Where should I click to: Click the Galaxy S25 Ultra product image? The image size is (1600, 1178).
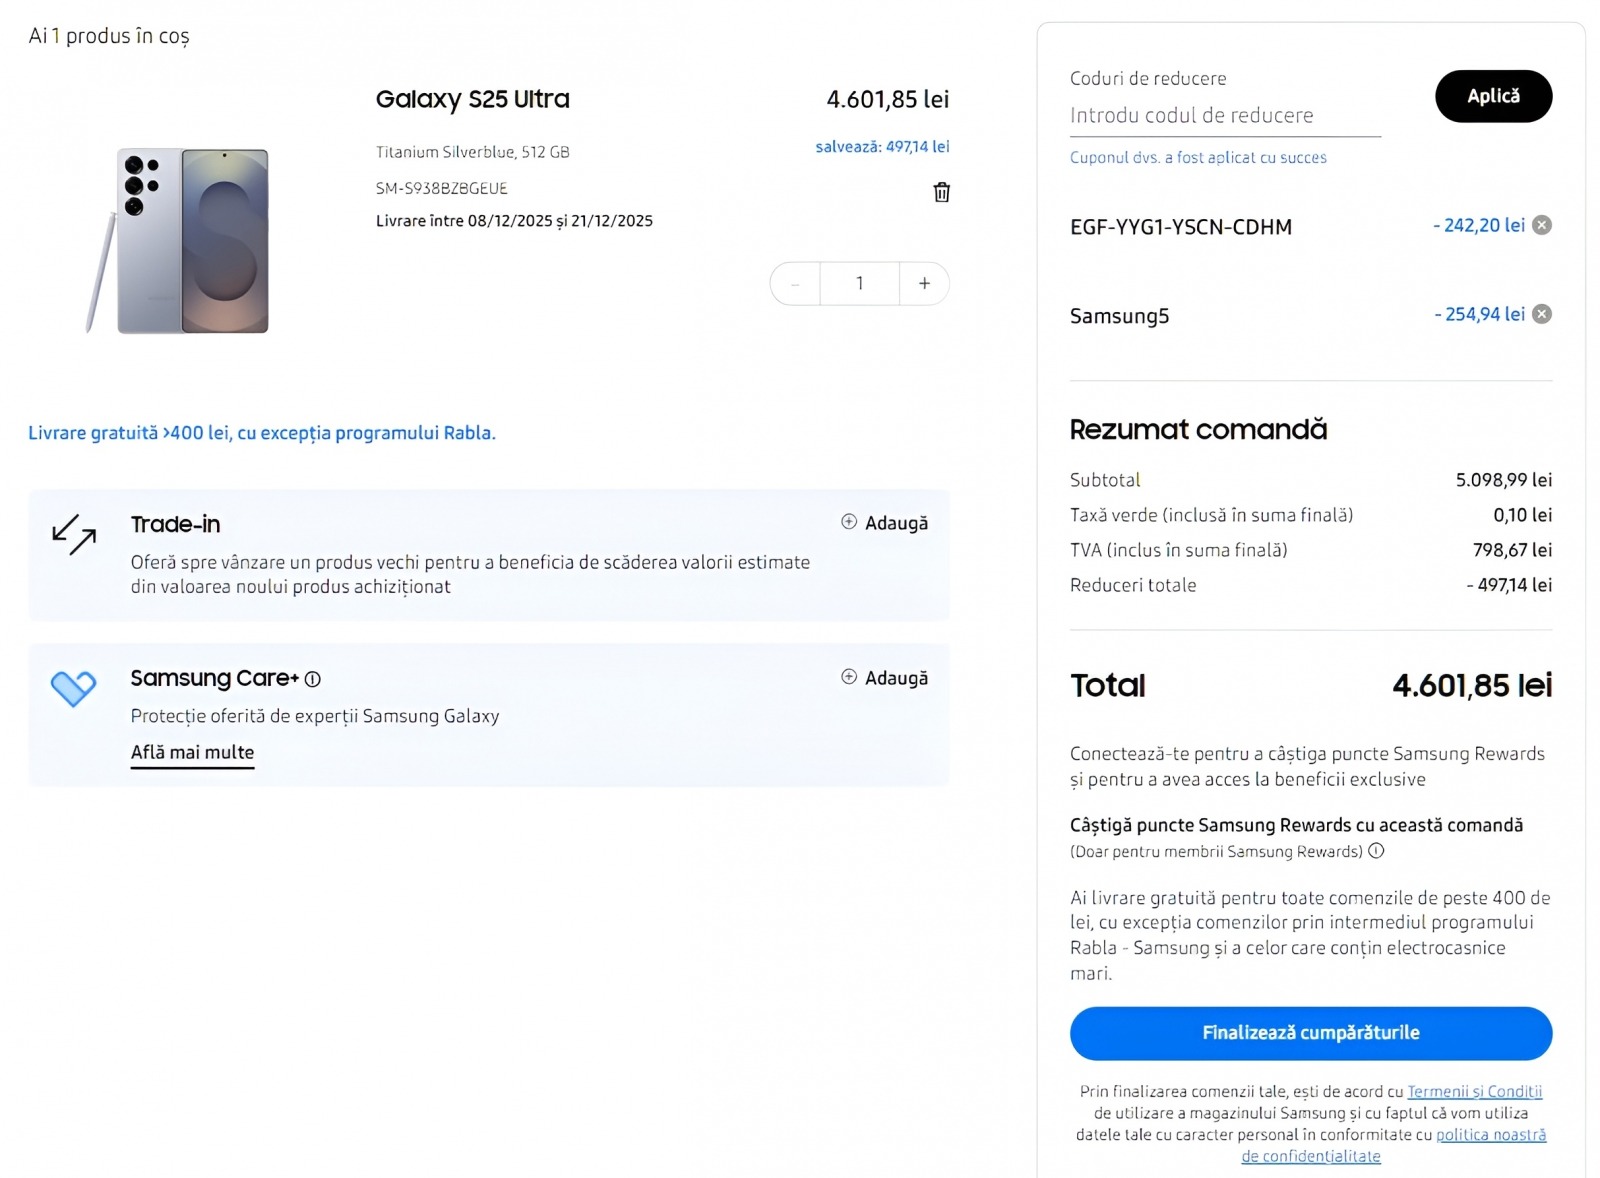(180, 240)
